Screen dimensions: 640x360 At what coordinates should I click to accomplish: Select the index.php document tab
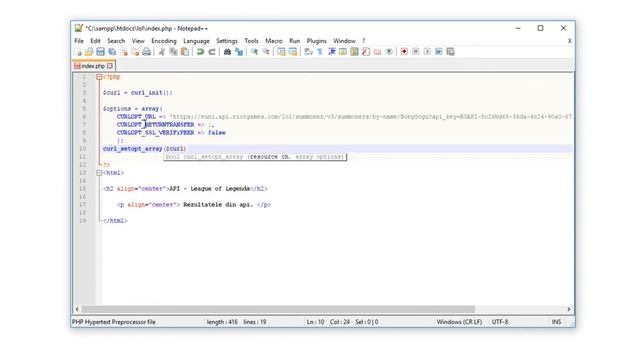93,66
